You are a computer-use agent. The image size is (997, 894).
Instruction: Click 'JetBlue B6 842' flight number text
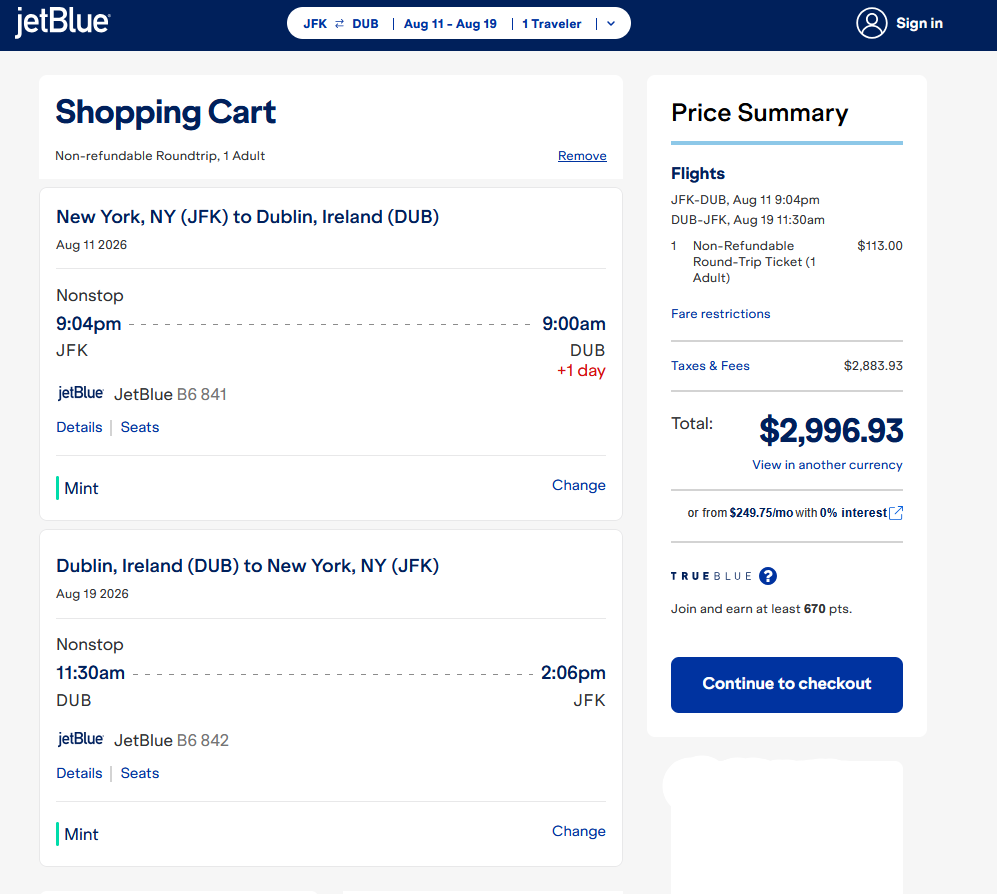171,740
